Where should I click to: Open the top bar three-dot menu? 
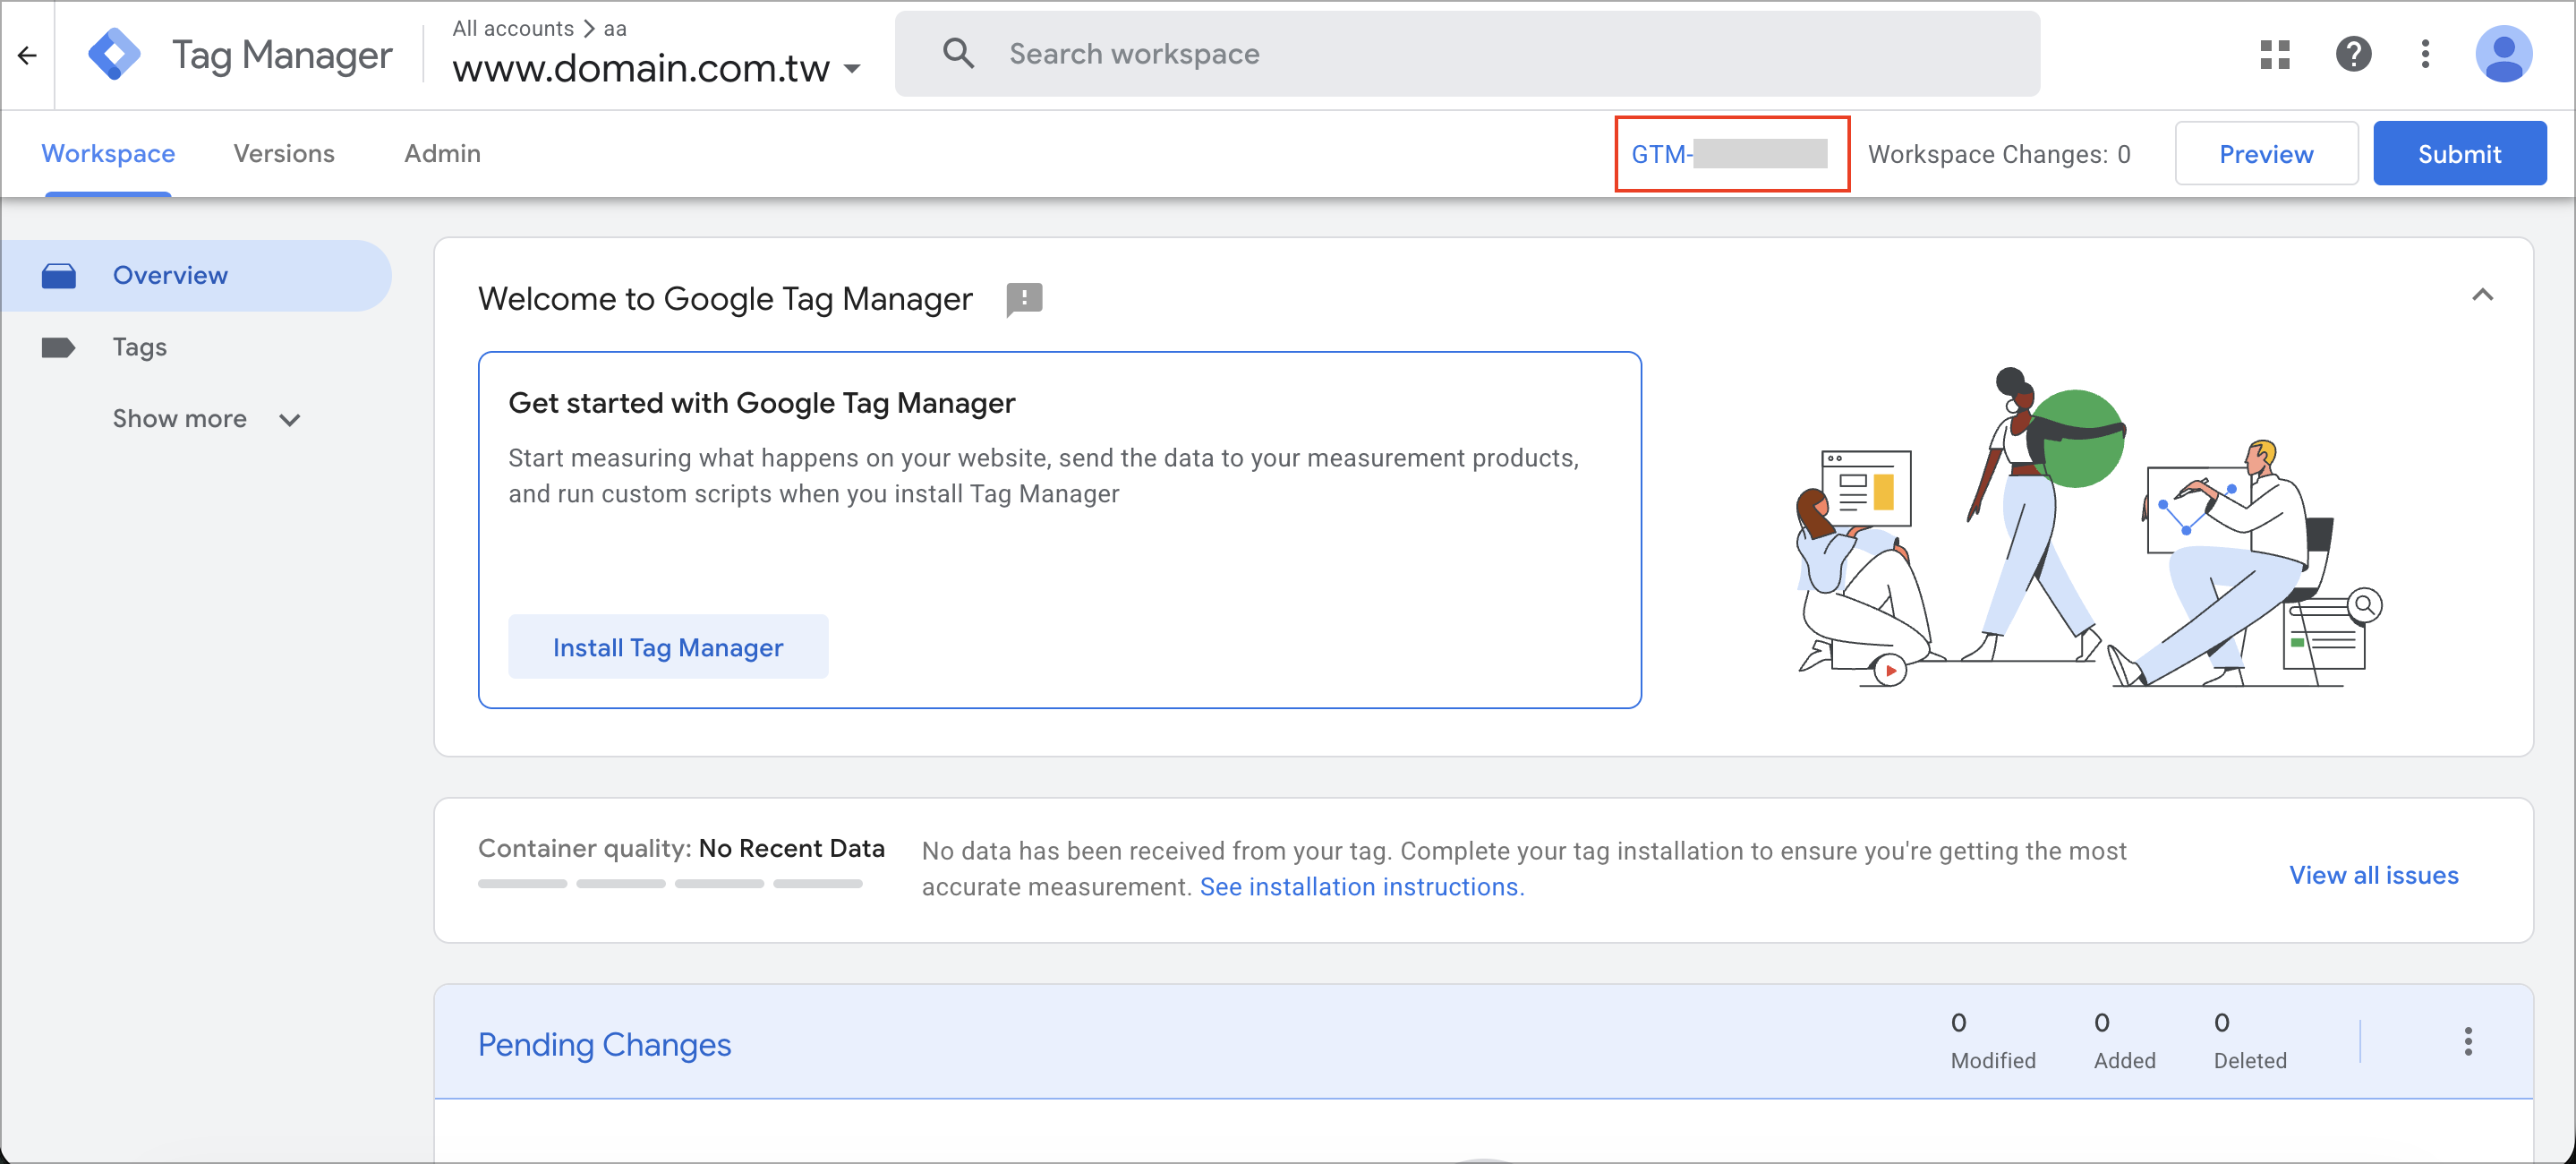(x=2425, y=54)
